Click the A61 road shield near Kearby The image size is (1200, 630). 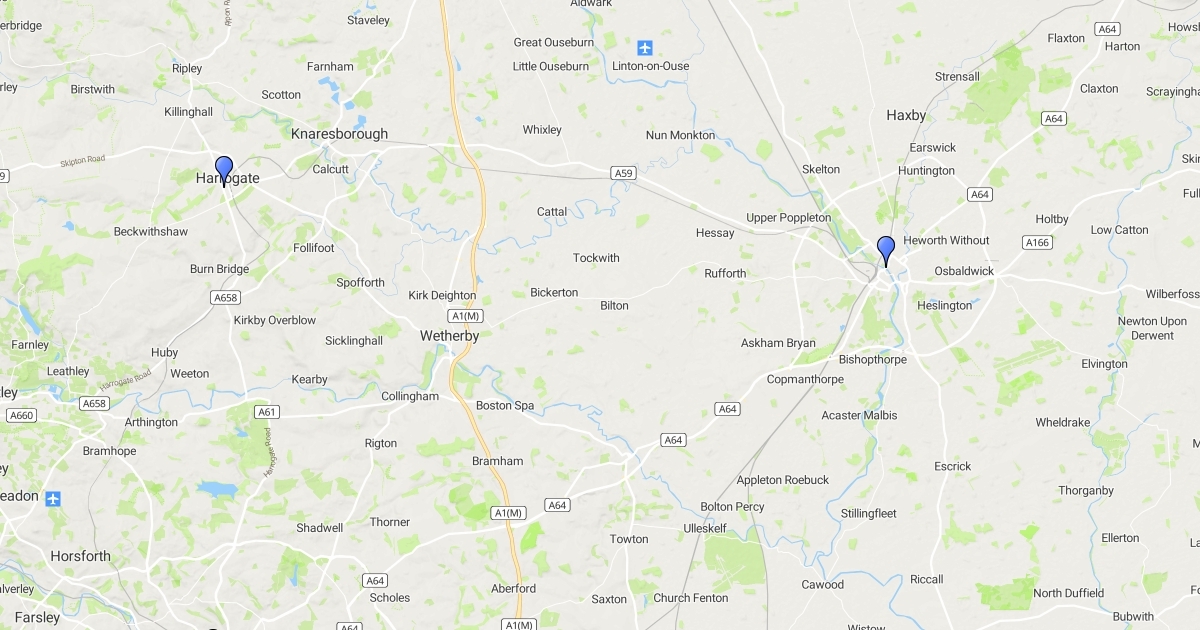266,411
